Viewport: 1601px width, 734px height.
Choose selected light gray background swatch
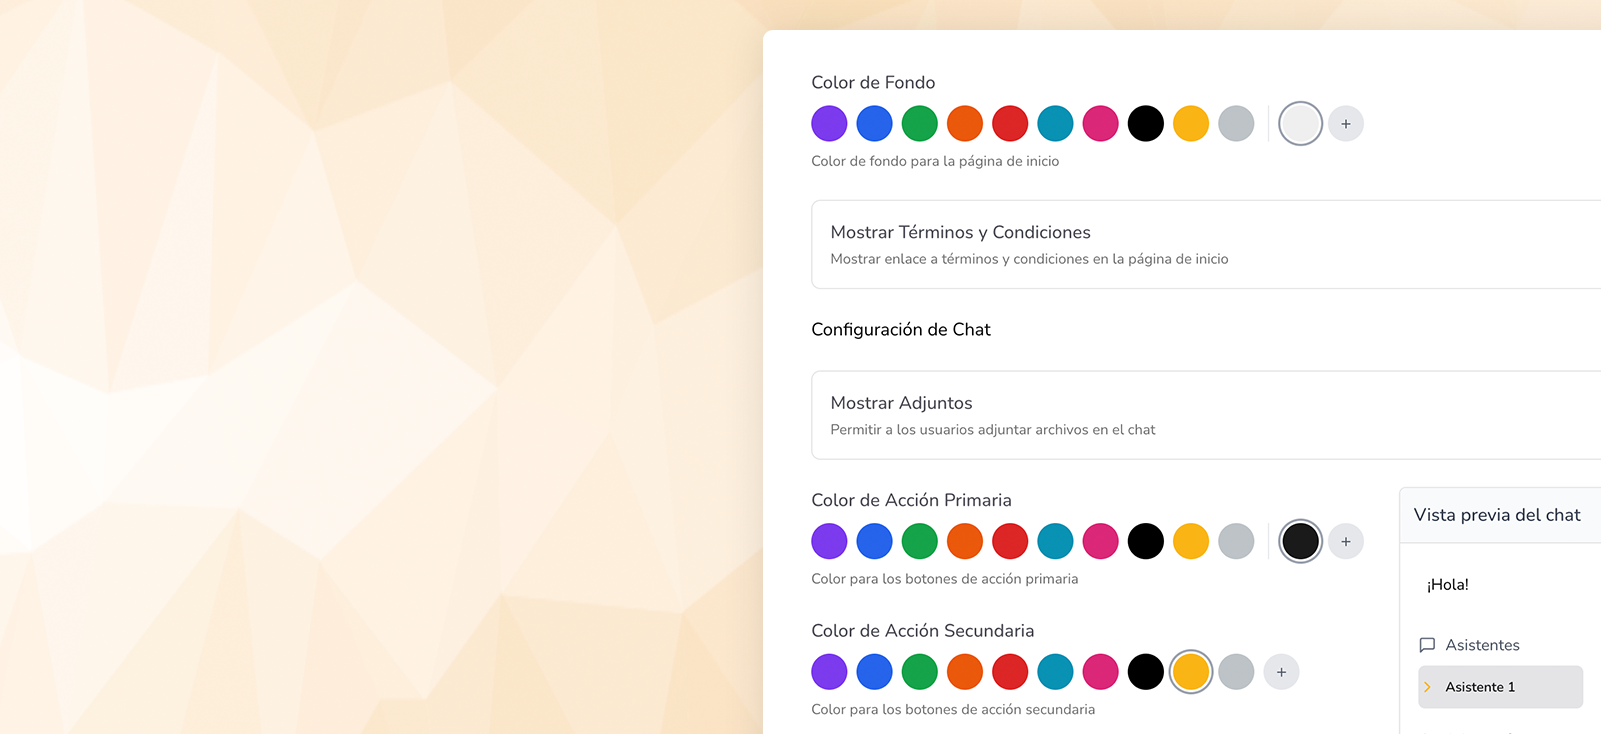(x=1300, y=124)
